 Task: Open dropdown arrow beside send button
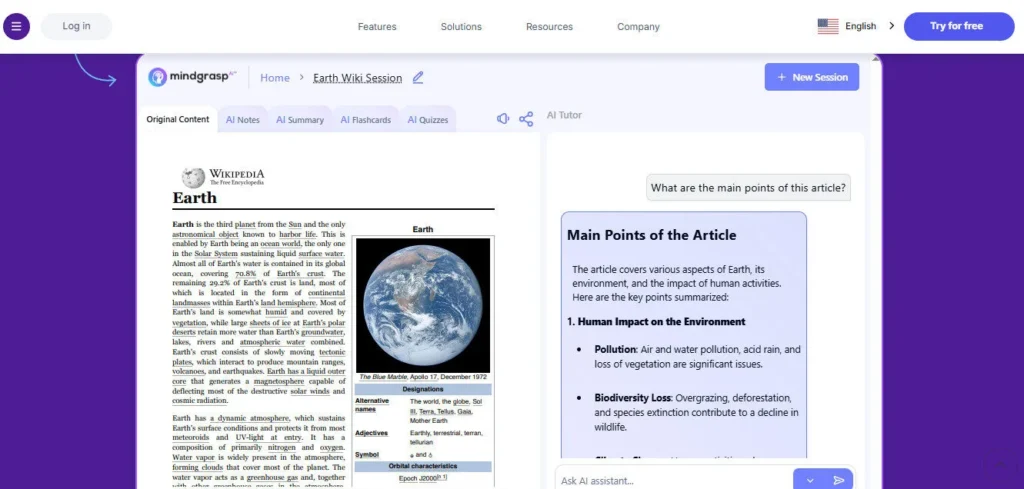pyautogui.click(x=810, y=480)
